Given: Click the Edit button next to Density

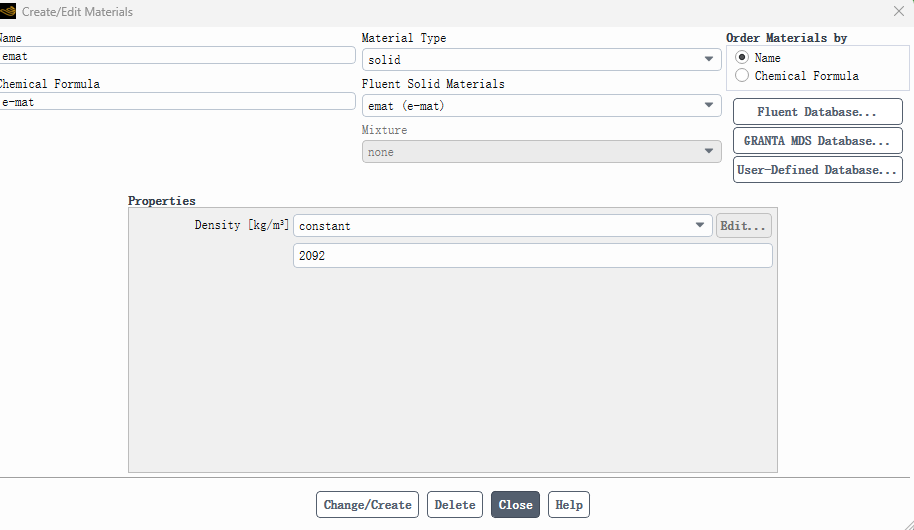Looking at the screenshot, I should pos(744,226).
